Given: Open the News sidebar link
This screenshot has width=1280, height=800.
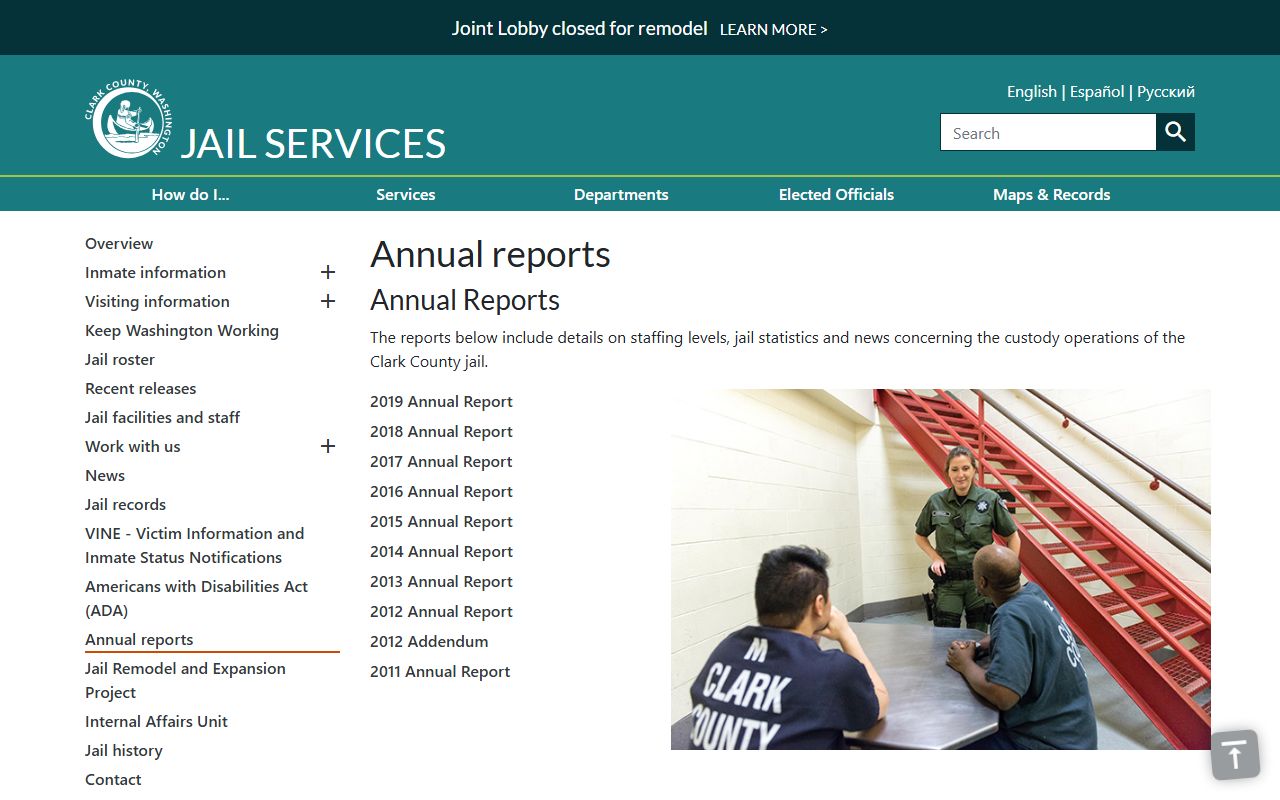Looking at the screenshot, I should 105,475.
